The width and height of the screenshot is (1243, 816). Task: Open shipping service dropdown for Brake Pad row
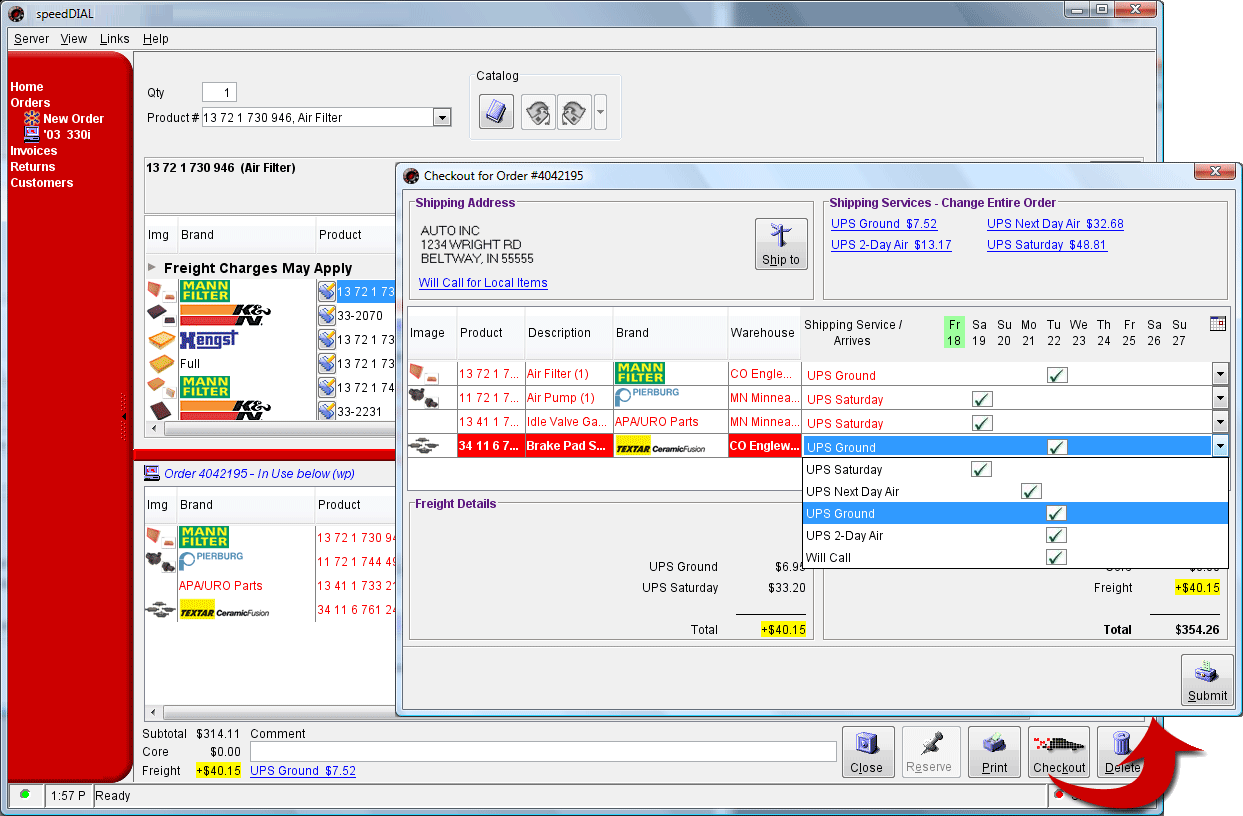click(1220, 446)
